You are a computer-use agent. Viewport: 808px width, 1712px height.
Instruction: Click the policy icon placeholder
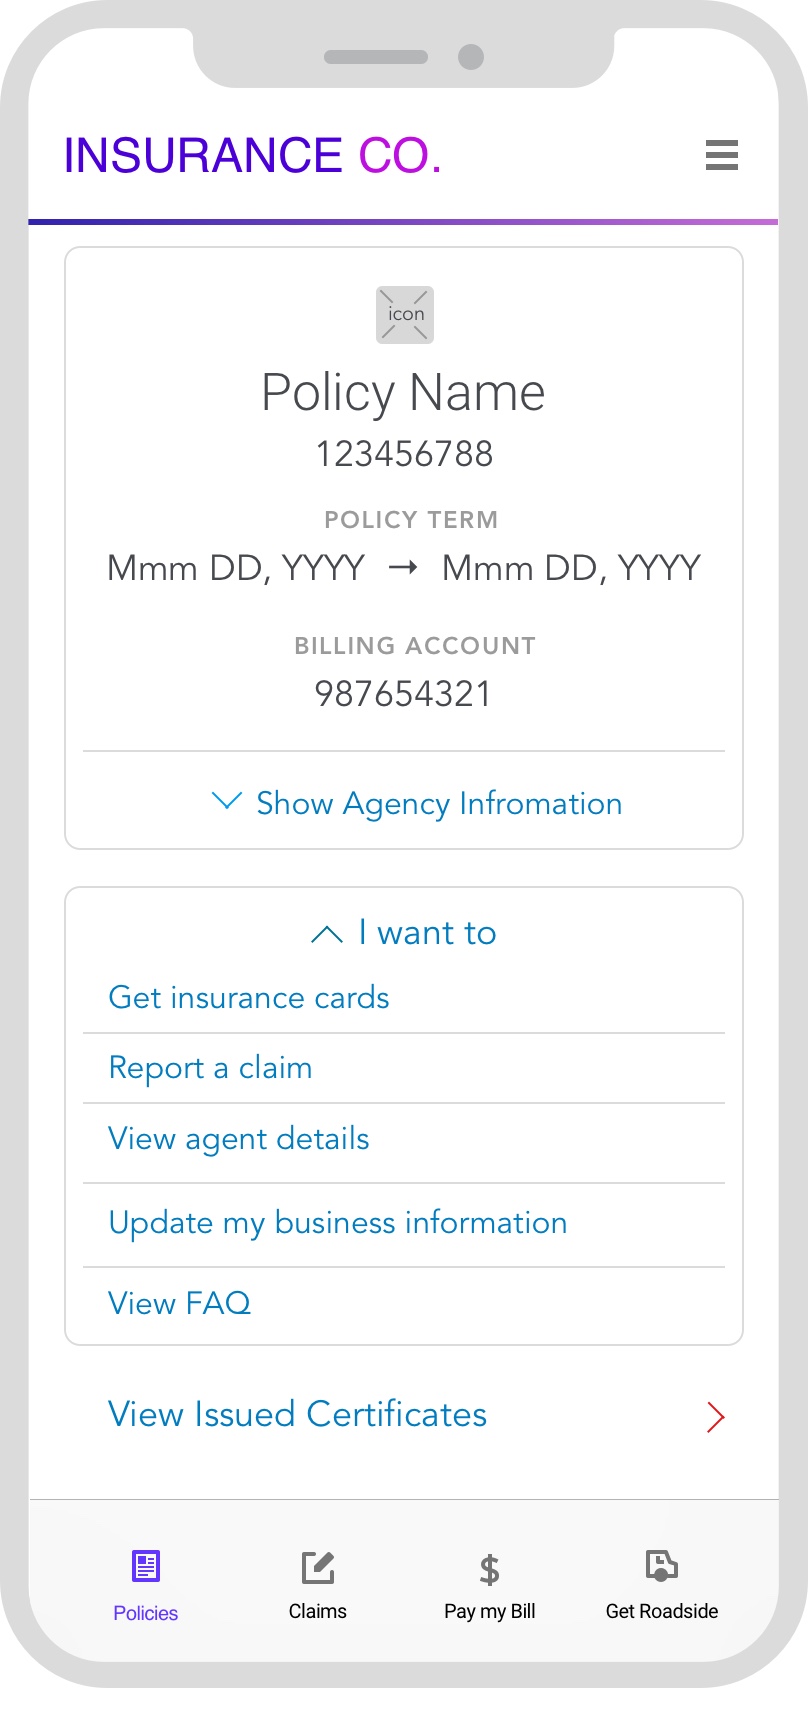tap(405, 315)
